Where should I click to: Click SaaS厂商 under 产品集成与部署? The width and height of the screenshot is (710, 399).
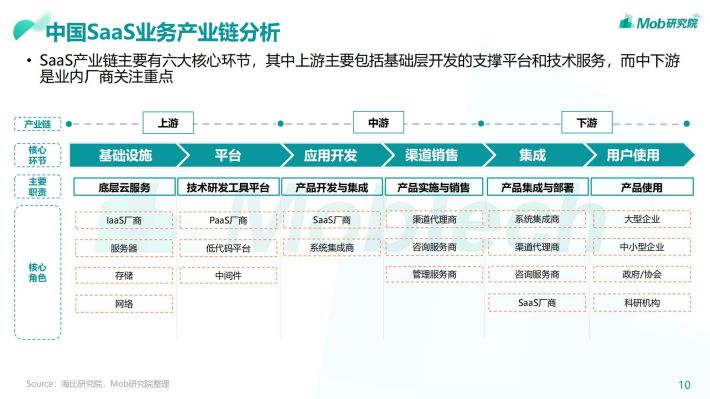pyautogui.click(x=537, y=303)
